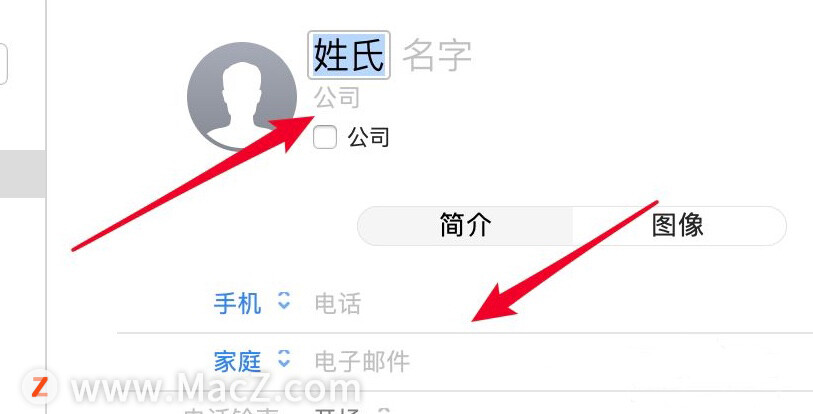Viewport: 813px width, 414px height.
Task: Click the up-down arrows beside 家庭
Action: tap(284, 358)
